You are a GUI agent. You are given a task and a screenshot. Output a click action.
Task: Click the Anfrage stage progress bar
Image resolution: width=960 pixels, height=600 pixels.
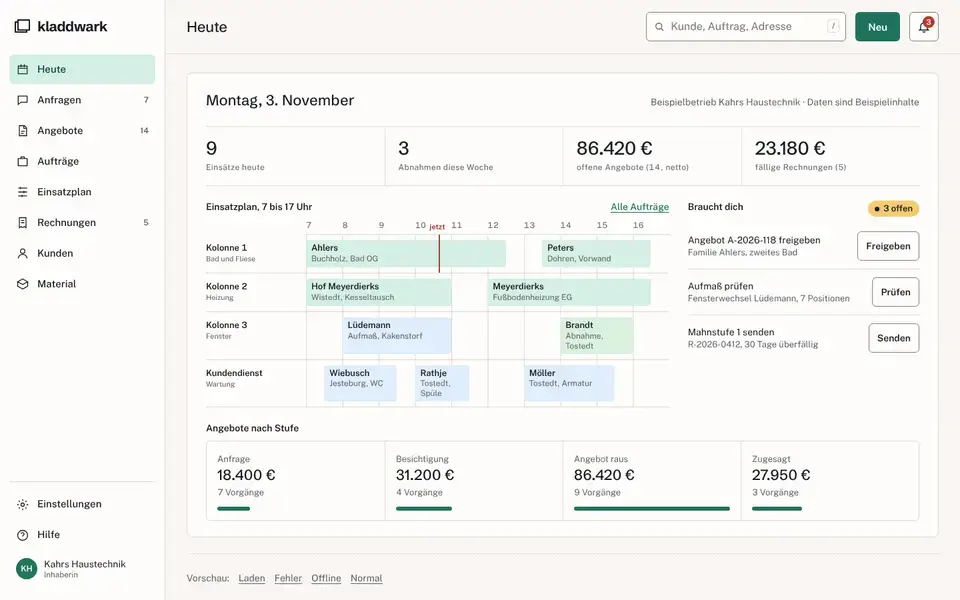(x=233, y=508)
